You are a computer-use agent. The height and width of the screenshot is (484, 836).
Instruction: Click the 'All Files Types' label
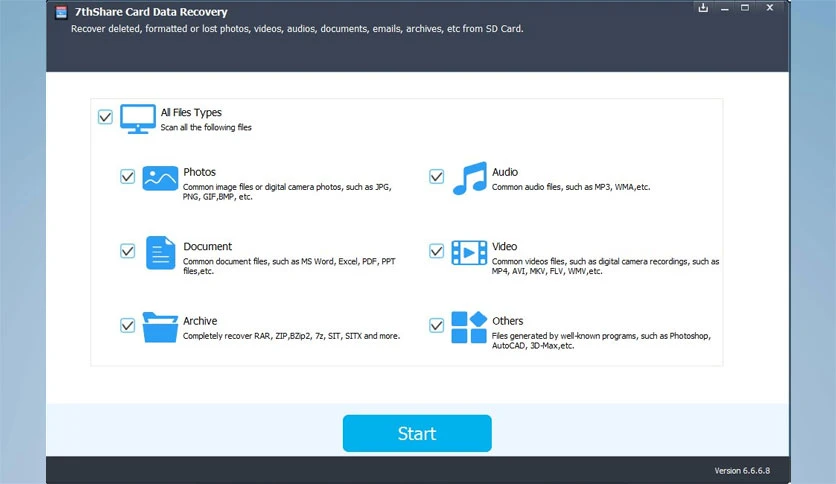tap(191, 112)
